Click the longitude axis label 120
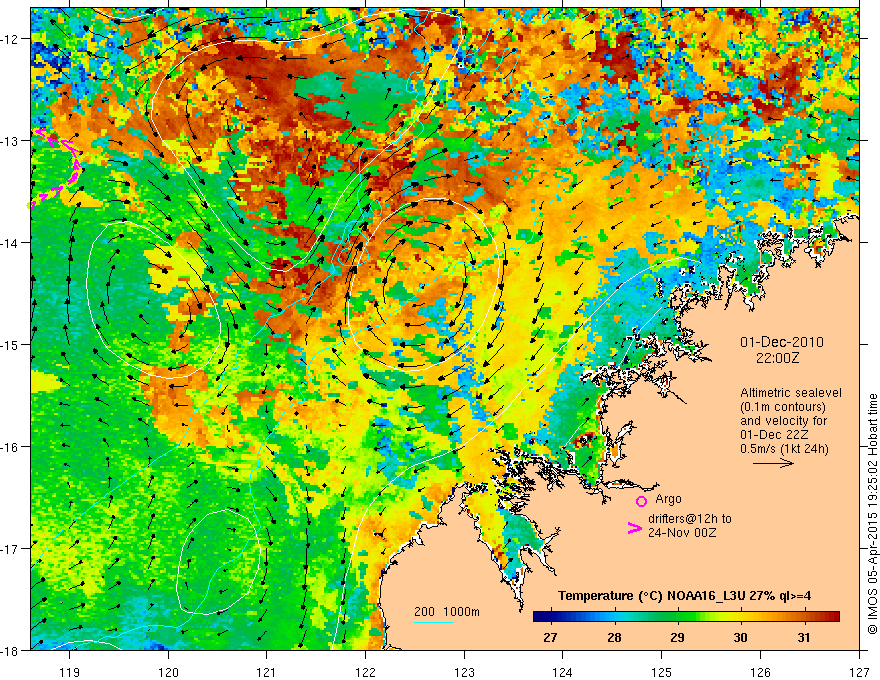The image size is (880, 680). pyautogui.click(x=168, y=672)
